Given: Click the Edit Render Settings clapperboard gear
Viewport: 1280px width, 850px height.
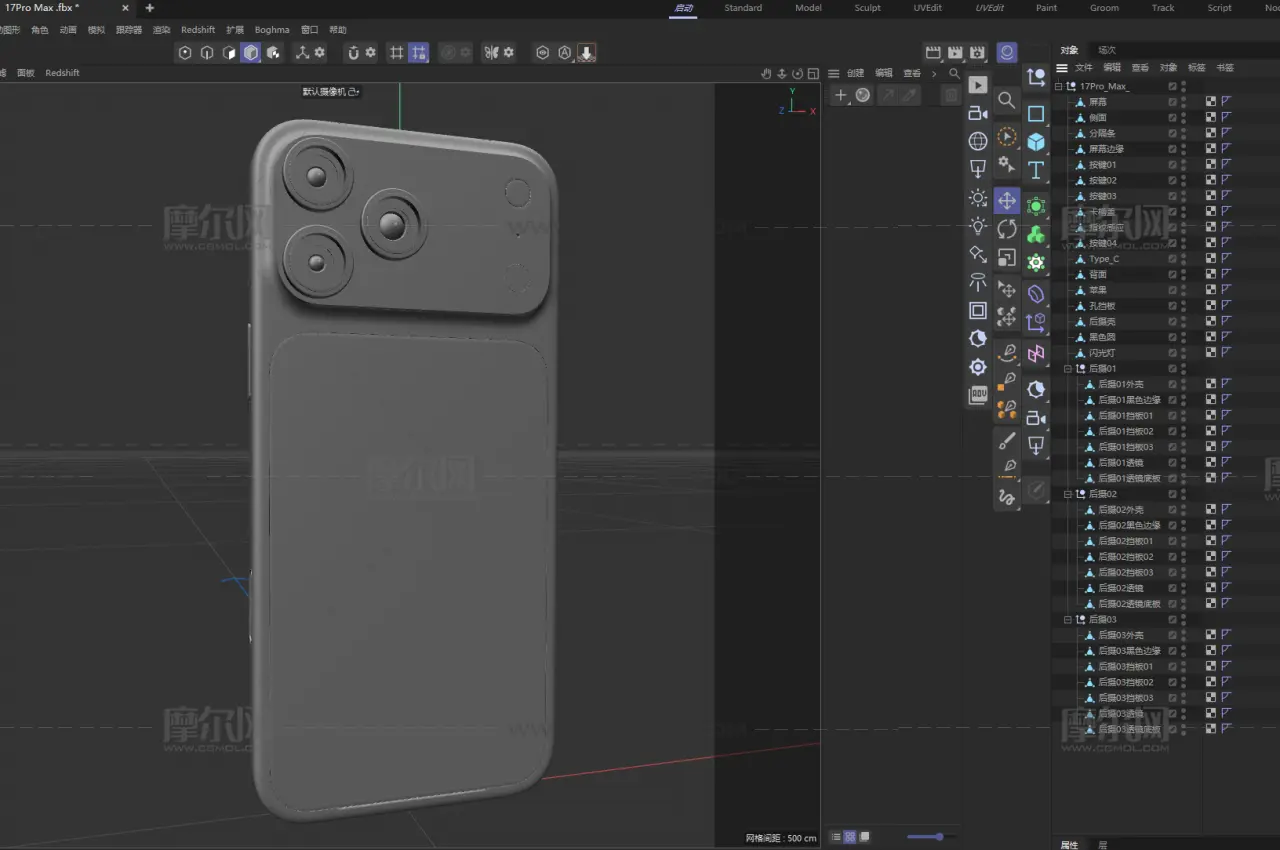Looking at the screenshot, I should [977, 52].
